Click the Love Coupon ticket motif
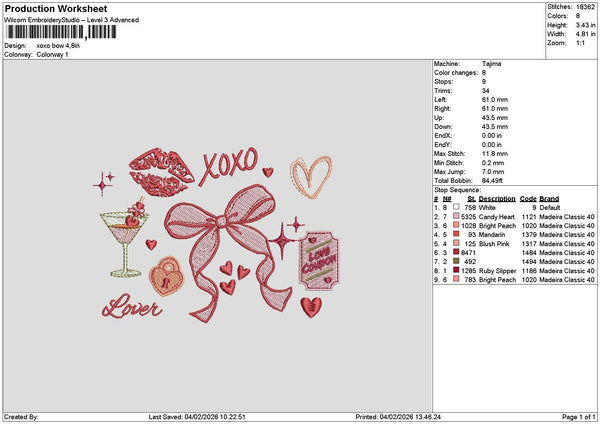600x424 pixels. [x=320, y=260]
